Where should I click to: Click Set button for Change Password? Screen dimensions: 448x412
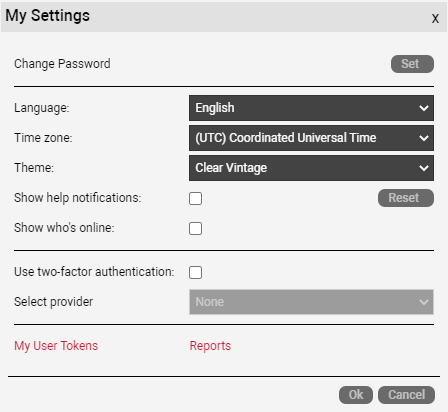412,64
